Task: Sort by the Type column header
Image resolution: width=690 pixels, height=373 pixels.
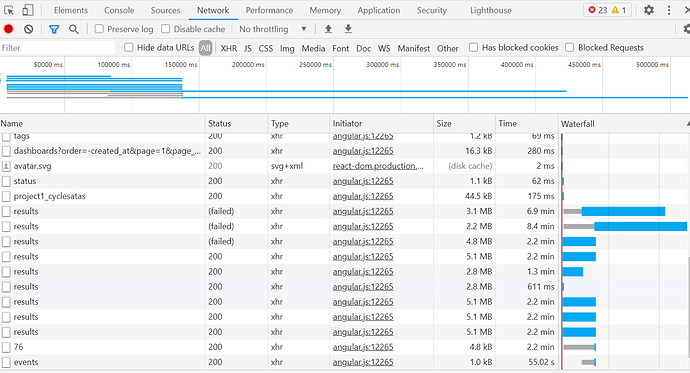Action: (x=298, y=124)
